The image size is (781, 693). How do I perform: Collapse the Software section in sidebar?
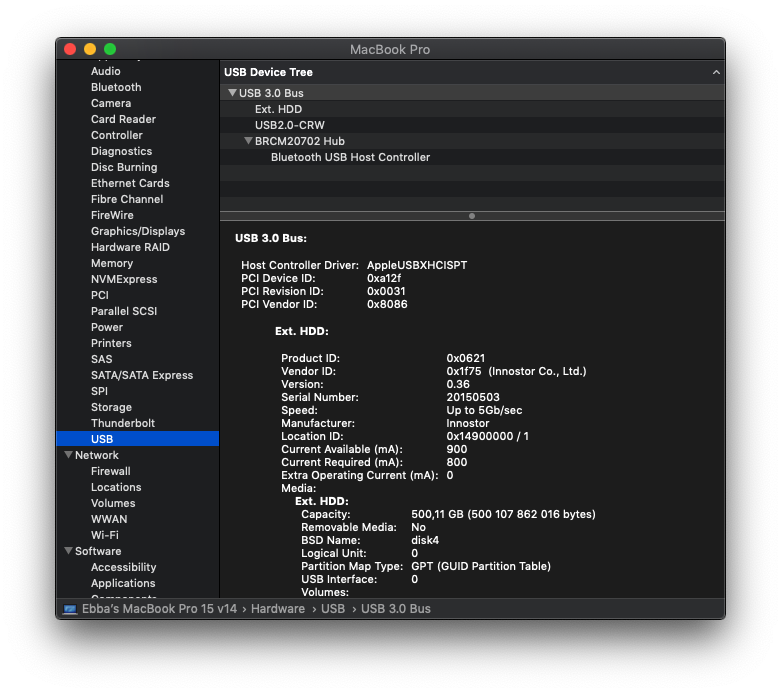pos(69,551)
